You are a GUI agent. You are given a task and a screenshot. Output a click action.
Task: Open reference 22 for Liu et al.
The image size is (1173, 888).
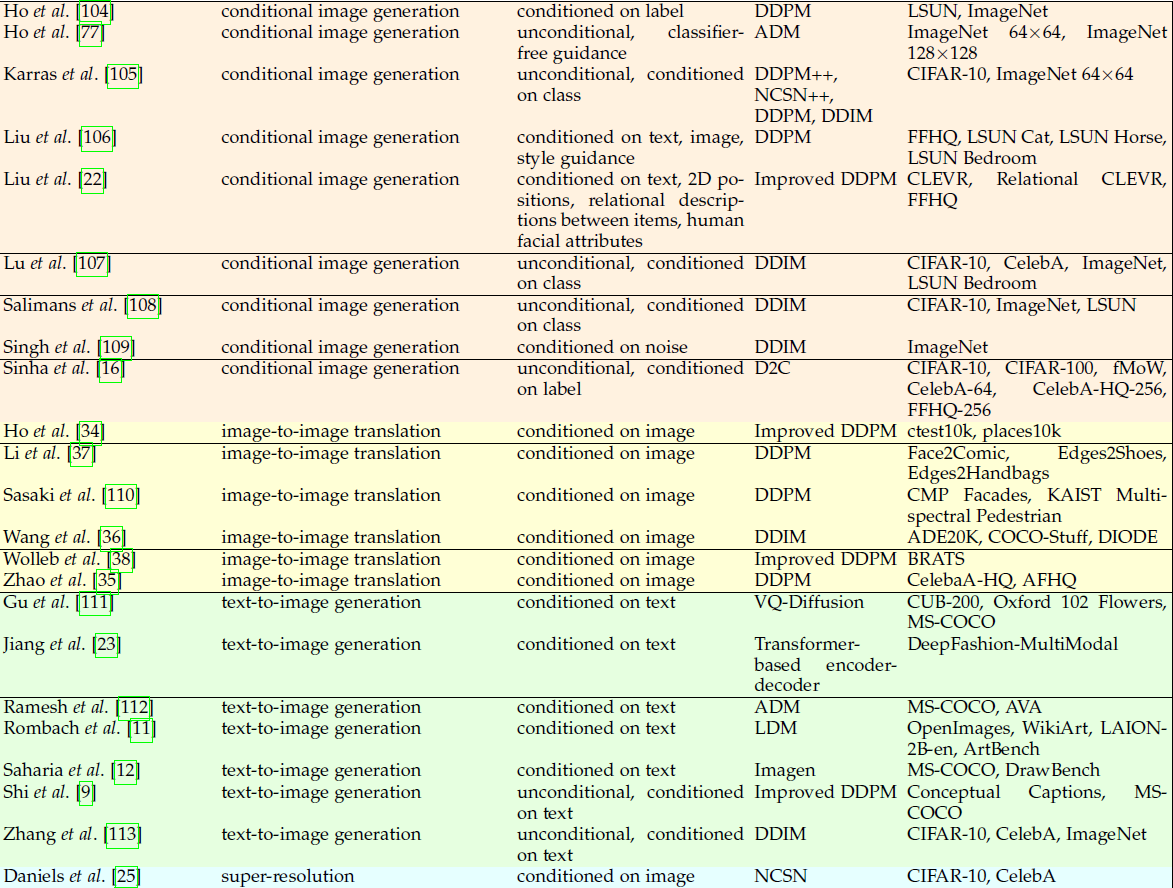92,180
